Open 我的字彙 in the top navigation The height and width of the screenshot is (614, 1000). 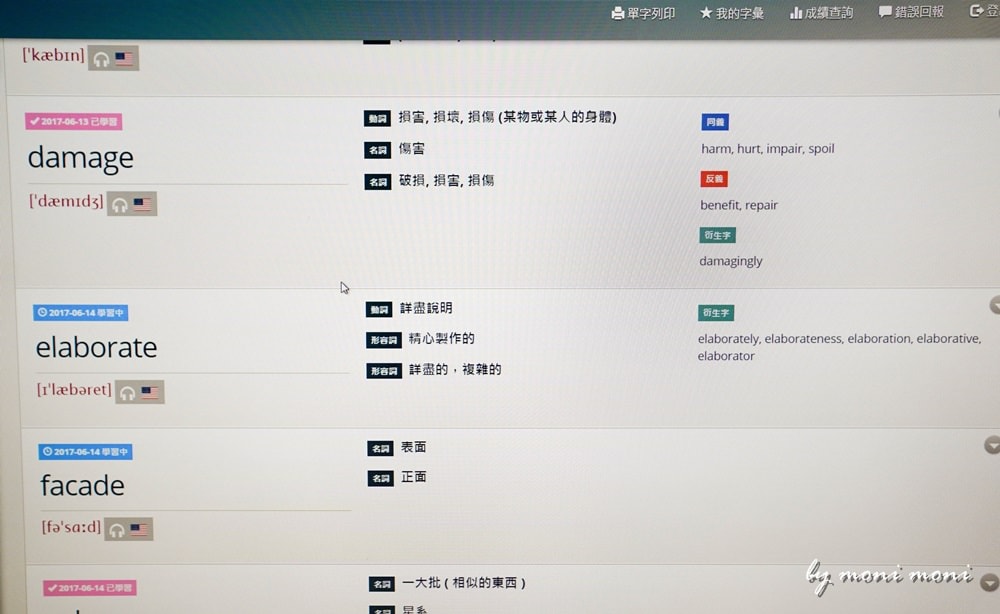[x=731, y=13]
